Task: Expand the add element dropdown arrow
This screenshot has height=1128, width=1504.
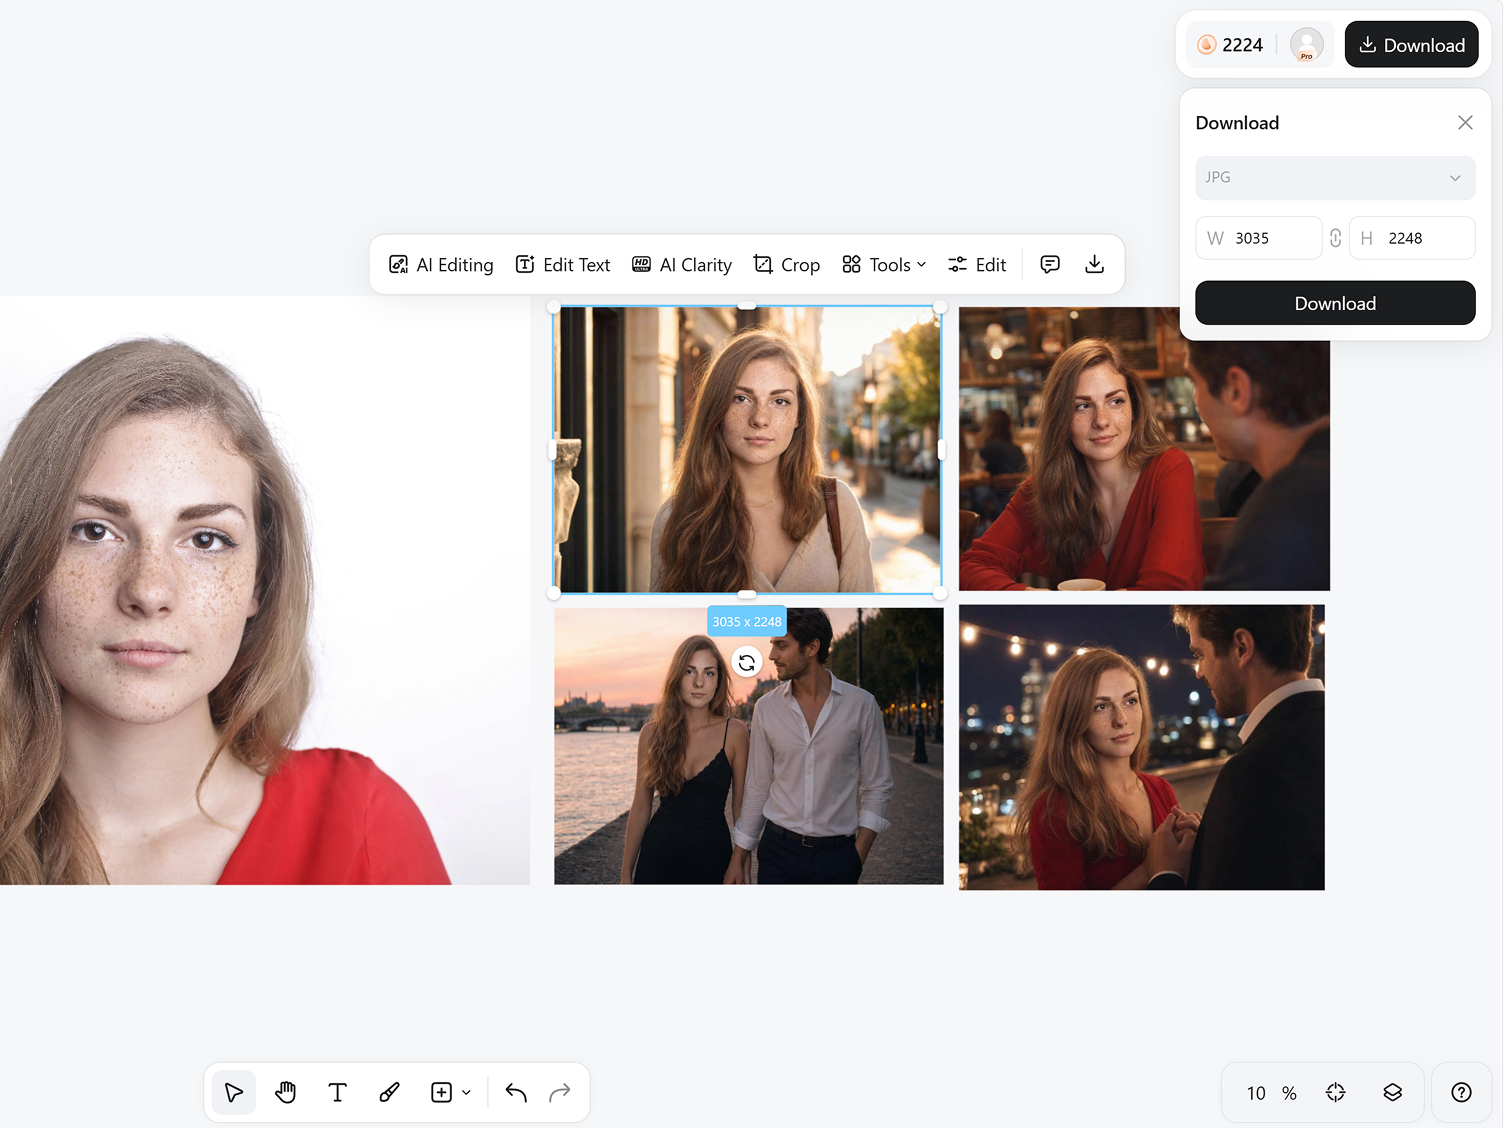Action: coord(466,1093)
